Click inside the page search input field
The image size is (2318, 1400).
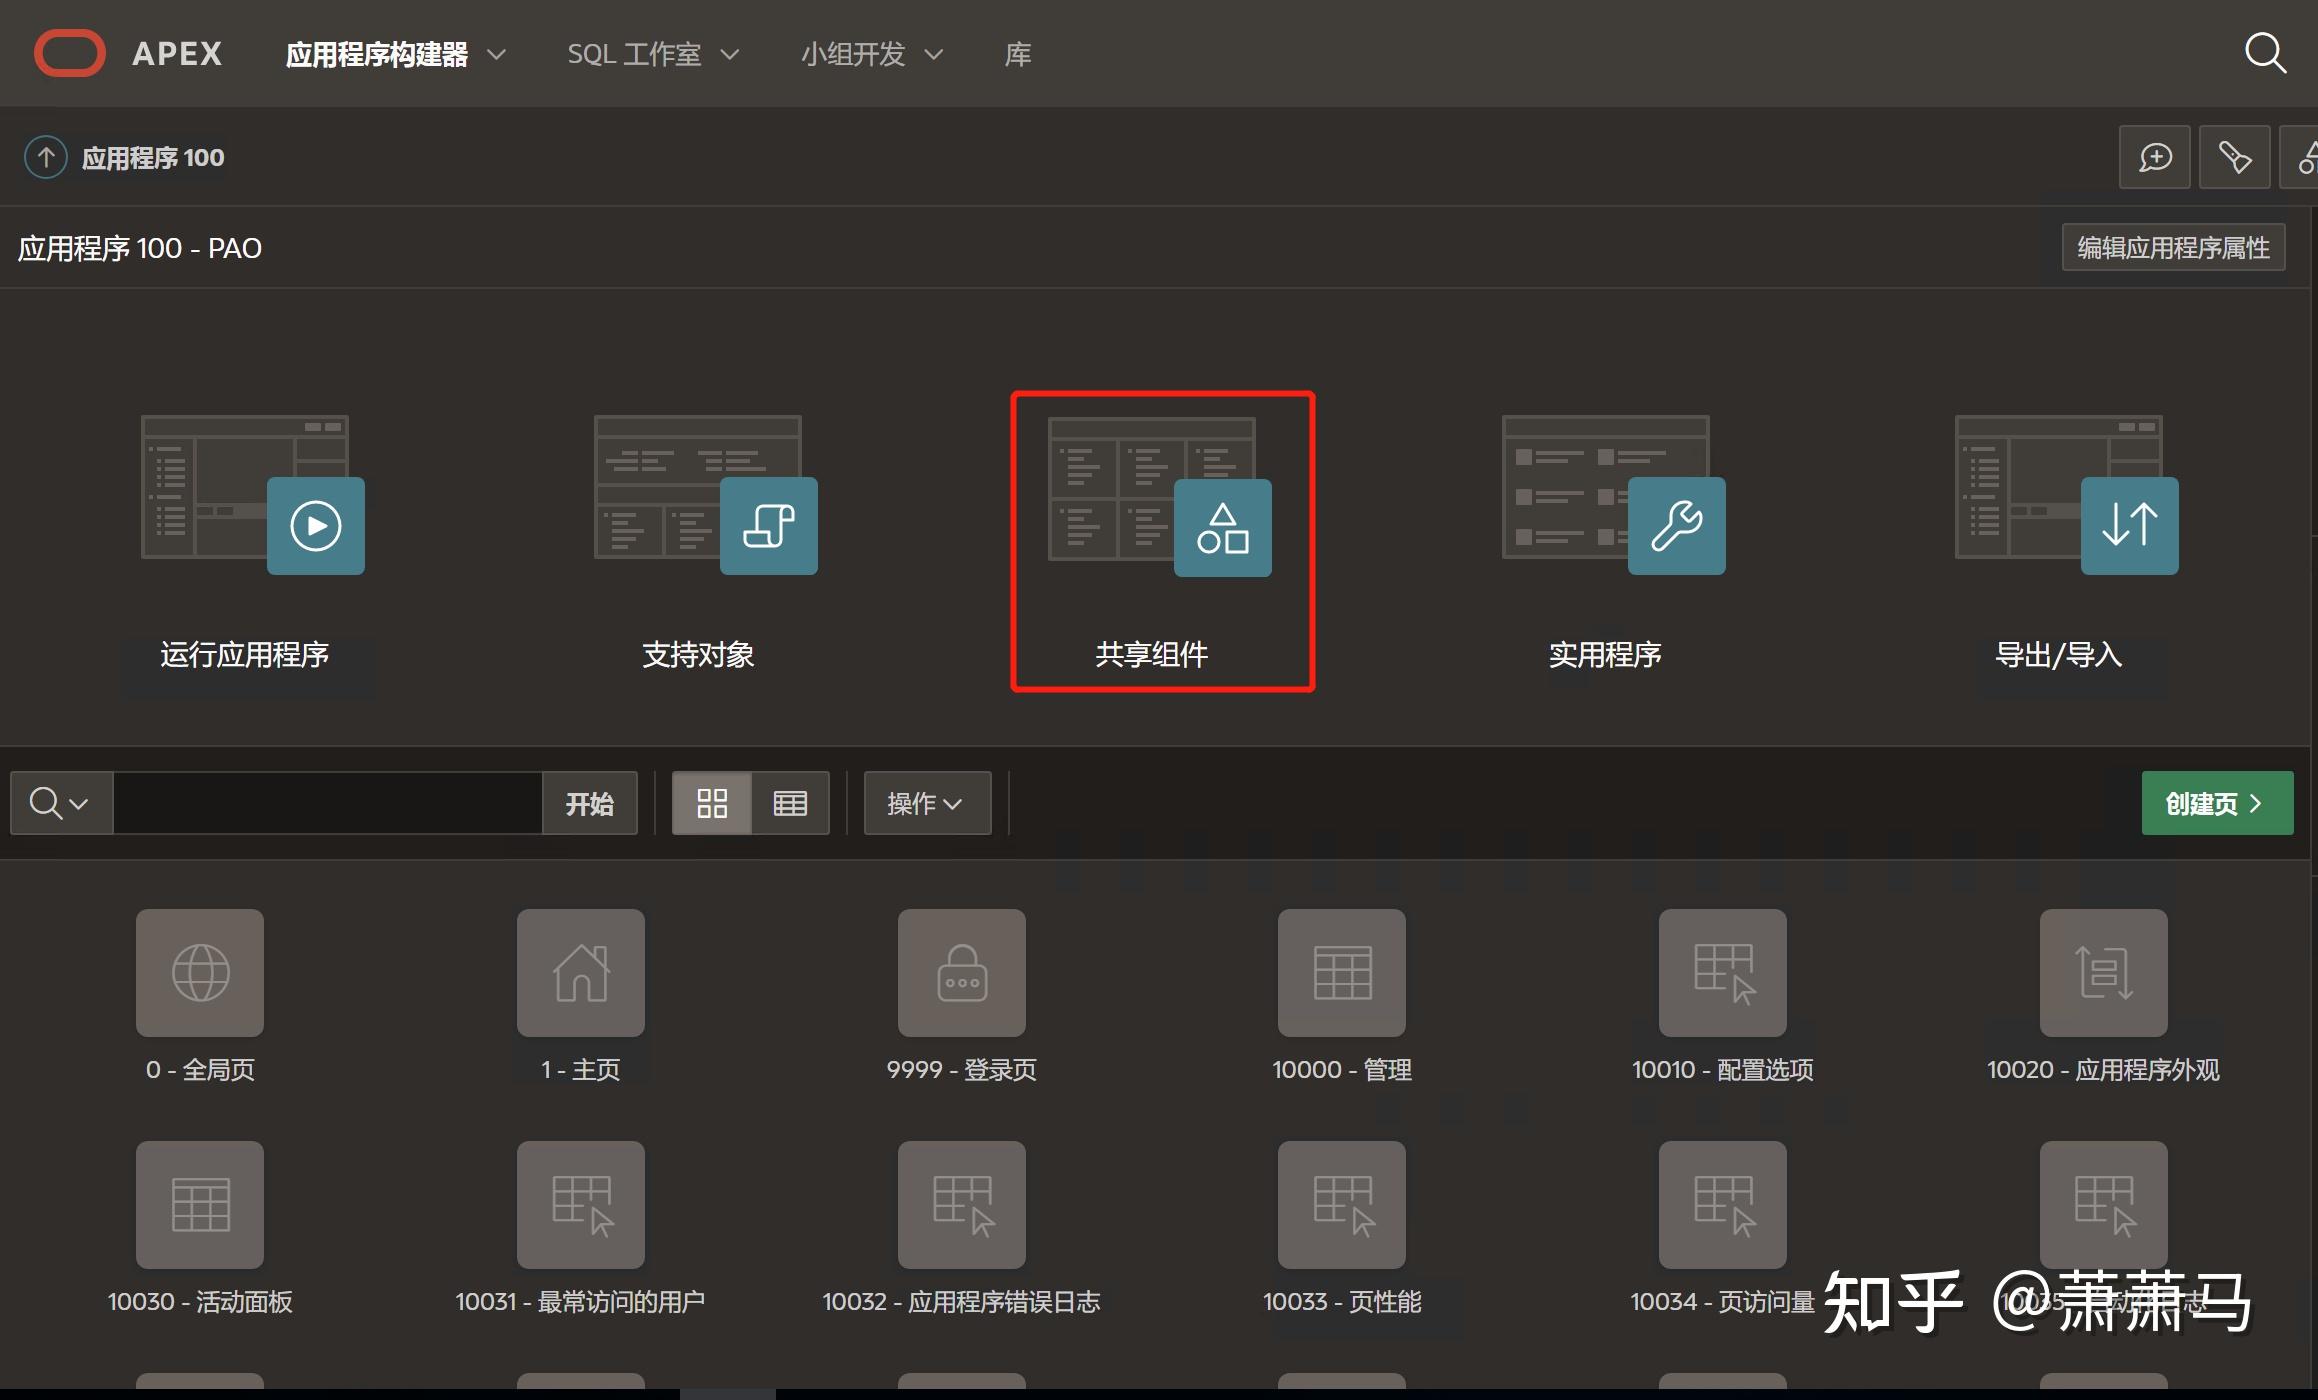click(x=330, y=802)
